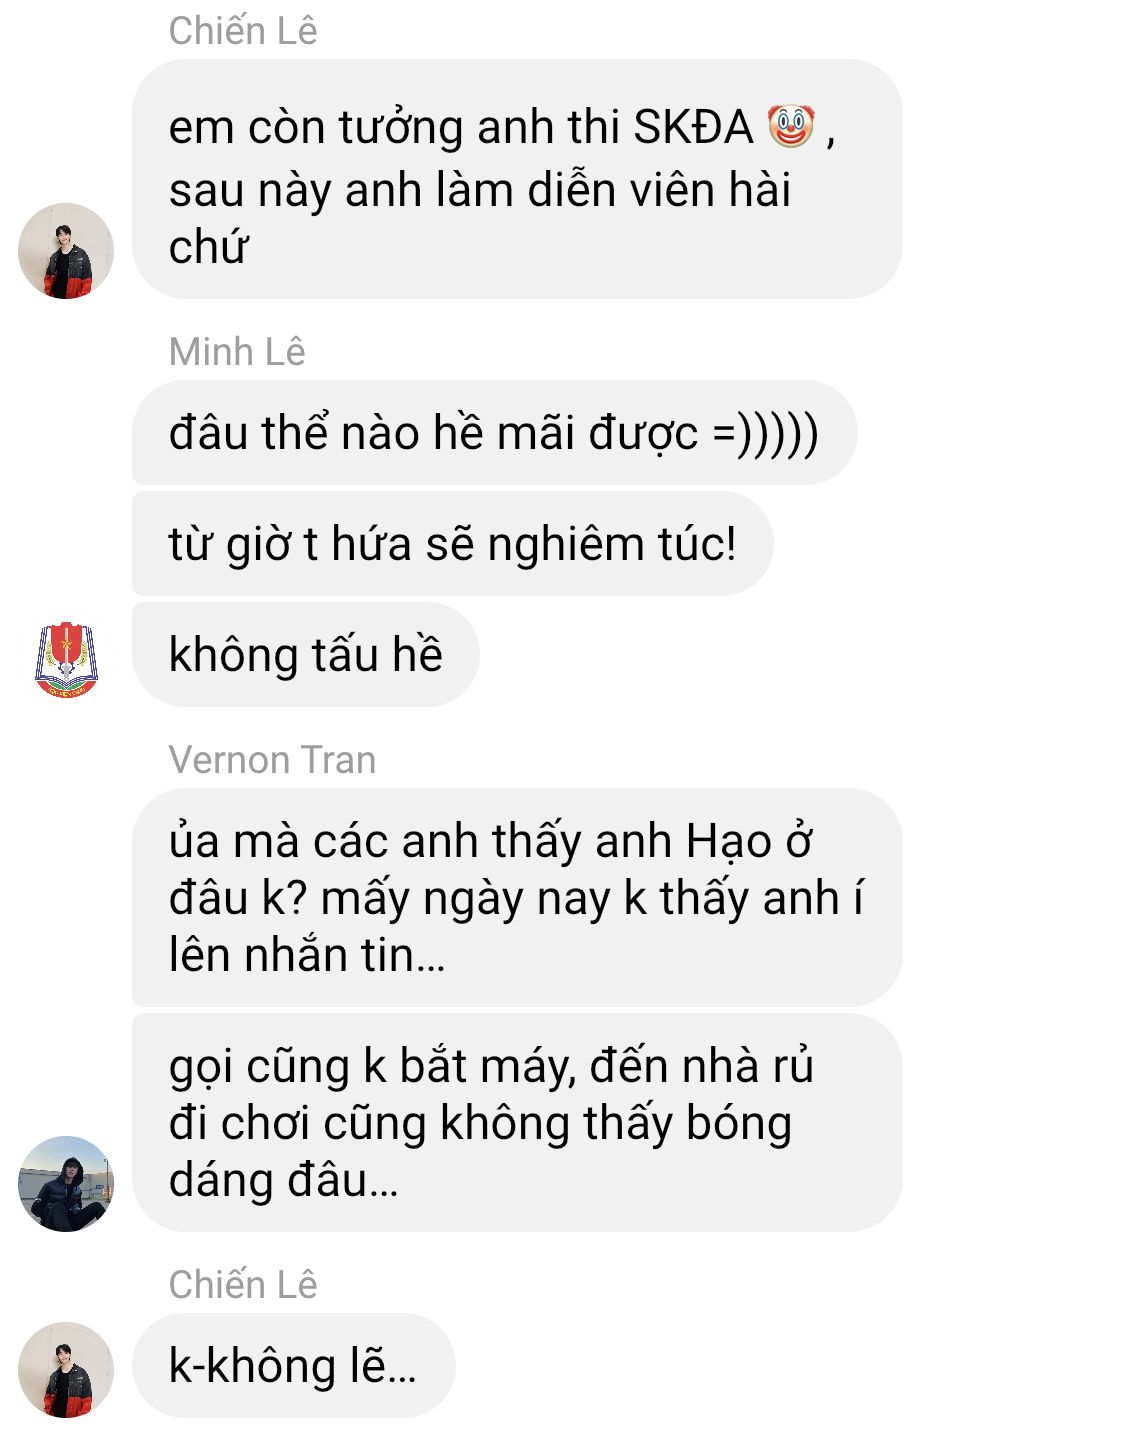Open Chiến Lê's avatar beside SKĐA message
Screen dimensions: 1125x1441
(x=66, y=251)
